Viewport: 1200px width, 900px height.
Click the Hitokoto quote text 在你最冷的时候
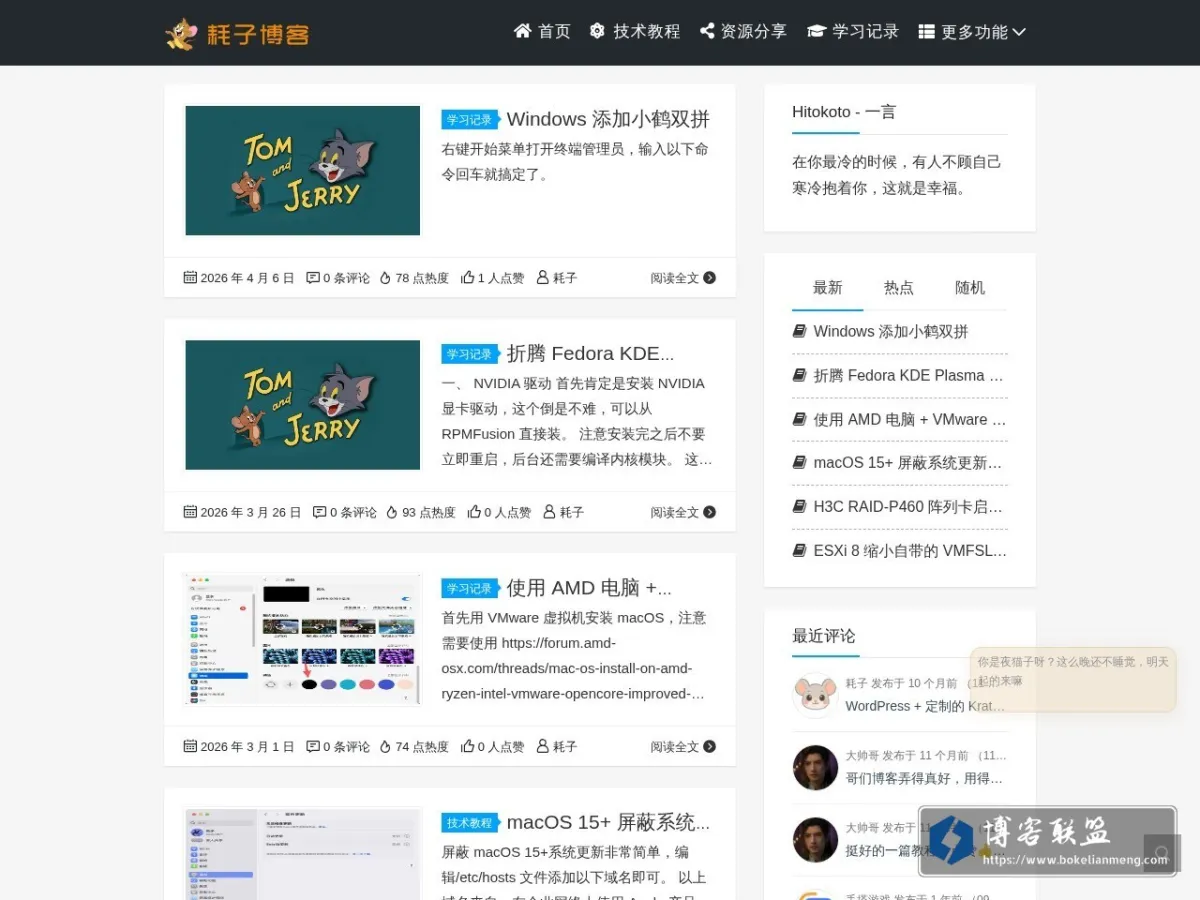point(897,175)
